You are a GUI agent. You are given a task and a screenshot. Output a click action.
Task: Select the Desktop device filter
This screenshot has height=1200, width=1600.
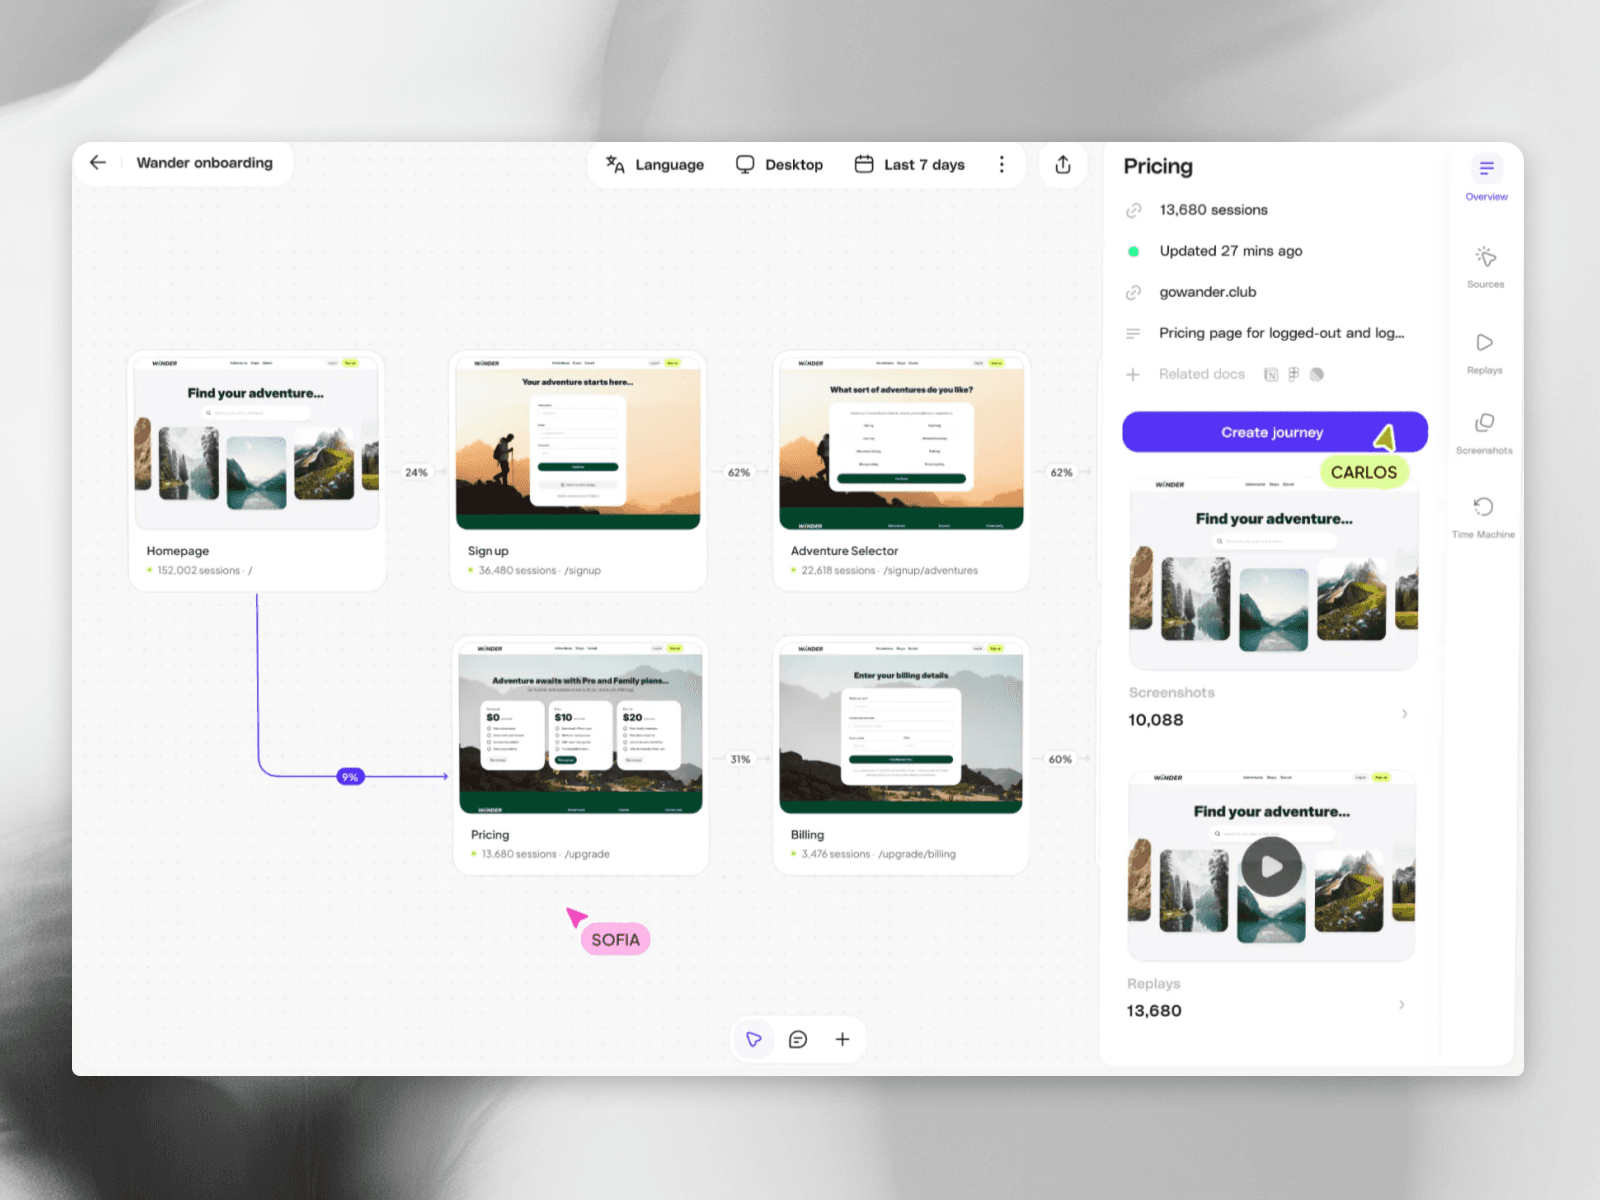[x=779, y=165]
